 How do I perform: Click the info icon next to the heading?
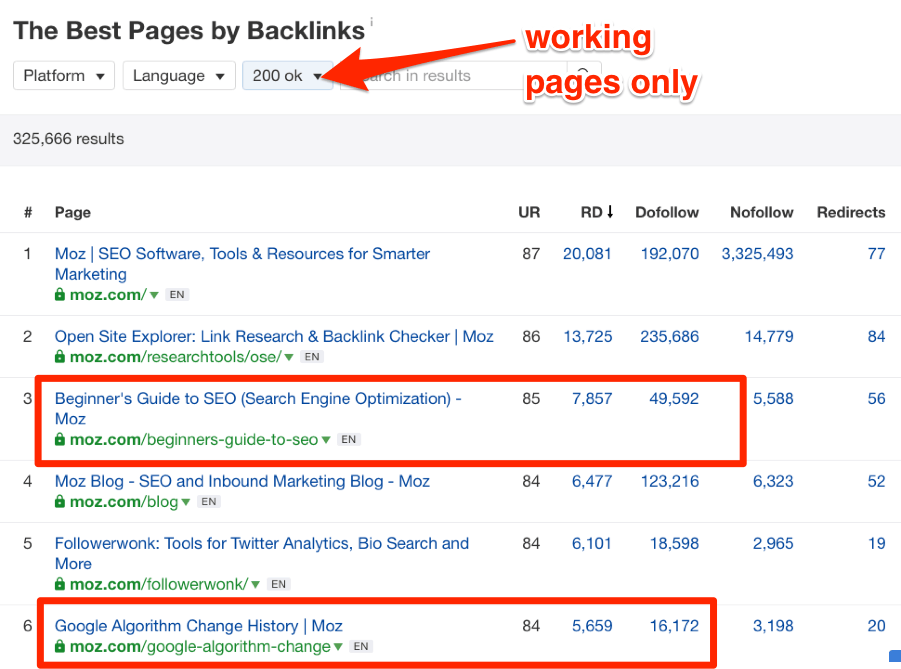[x=371, y=22]
